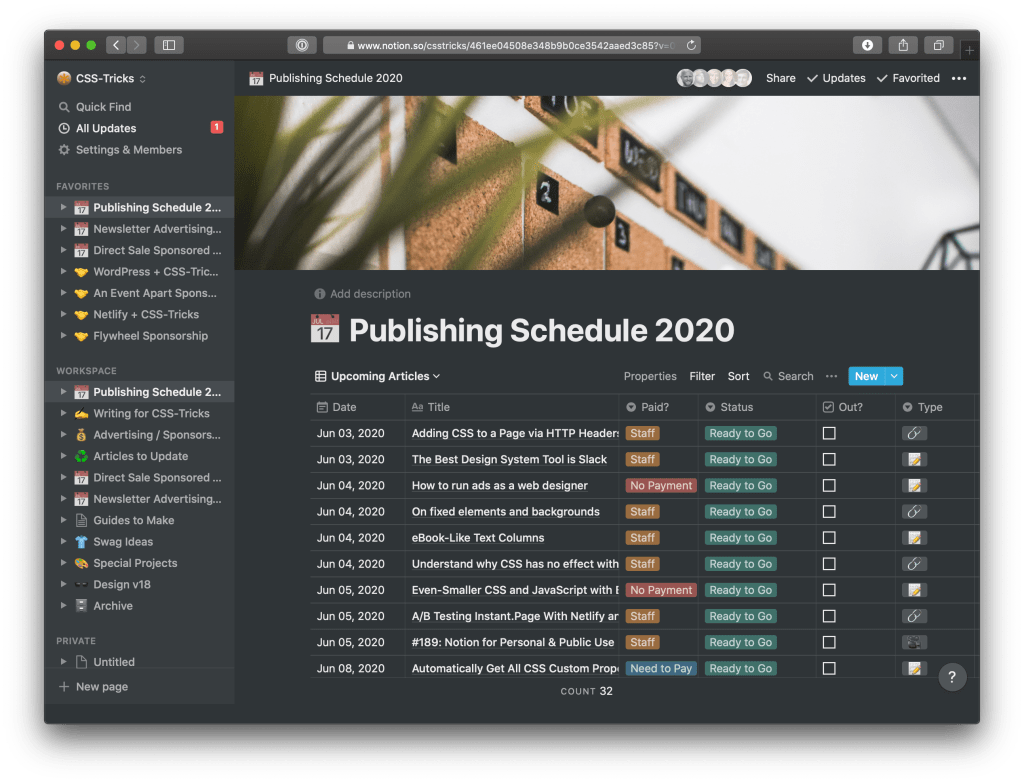Open the Paid? column header menu
This screenshot has width=1024, height=782.
click(x=659, y=407)
